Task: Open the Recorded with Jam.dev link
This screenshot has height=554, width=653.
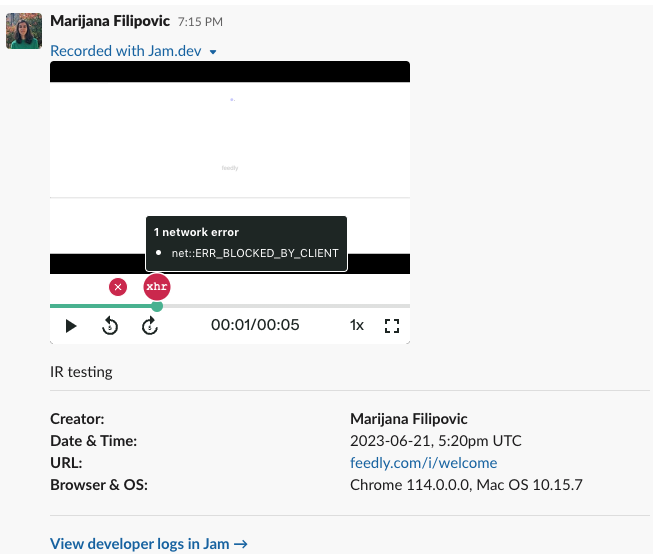Action: click(126, 51)
